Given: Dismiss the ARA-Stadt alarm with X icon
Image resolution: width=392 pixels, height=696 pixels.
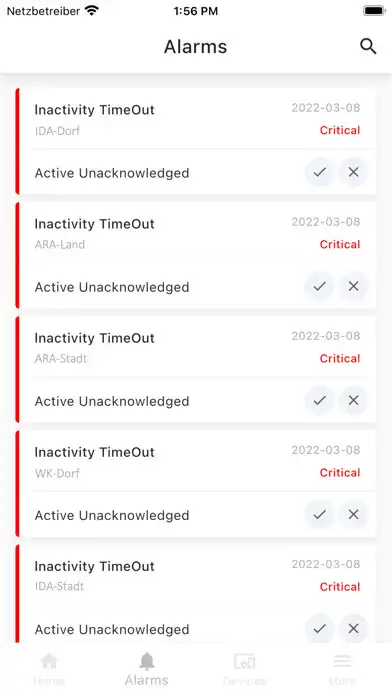Looking at the screenshot, I should coord(353,400).
